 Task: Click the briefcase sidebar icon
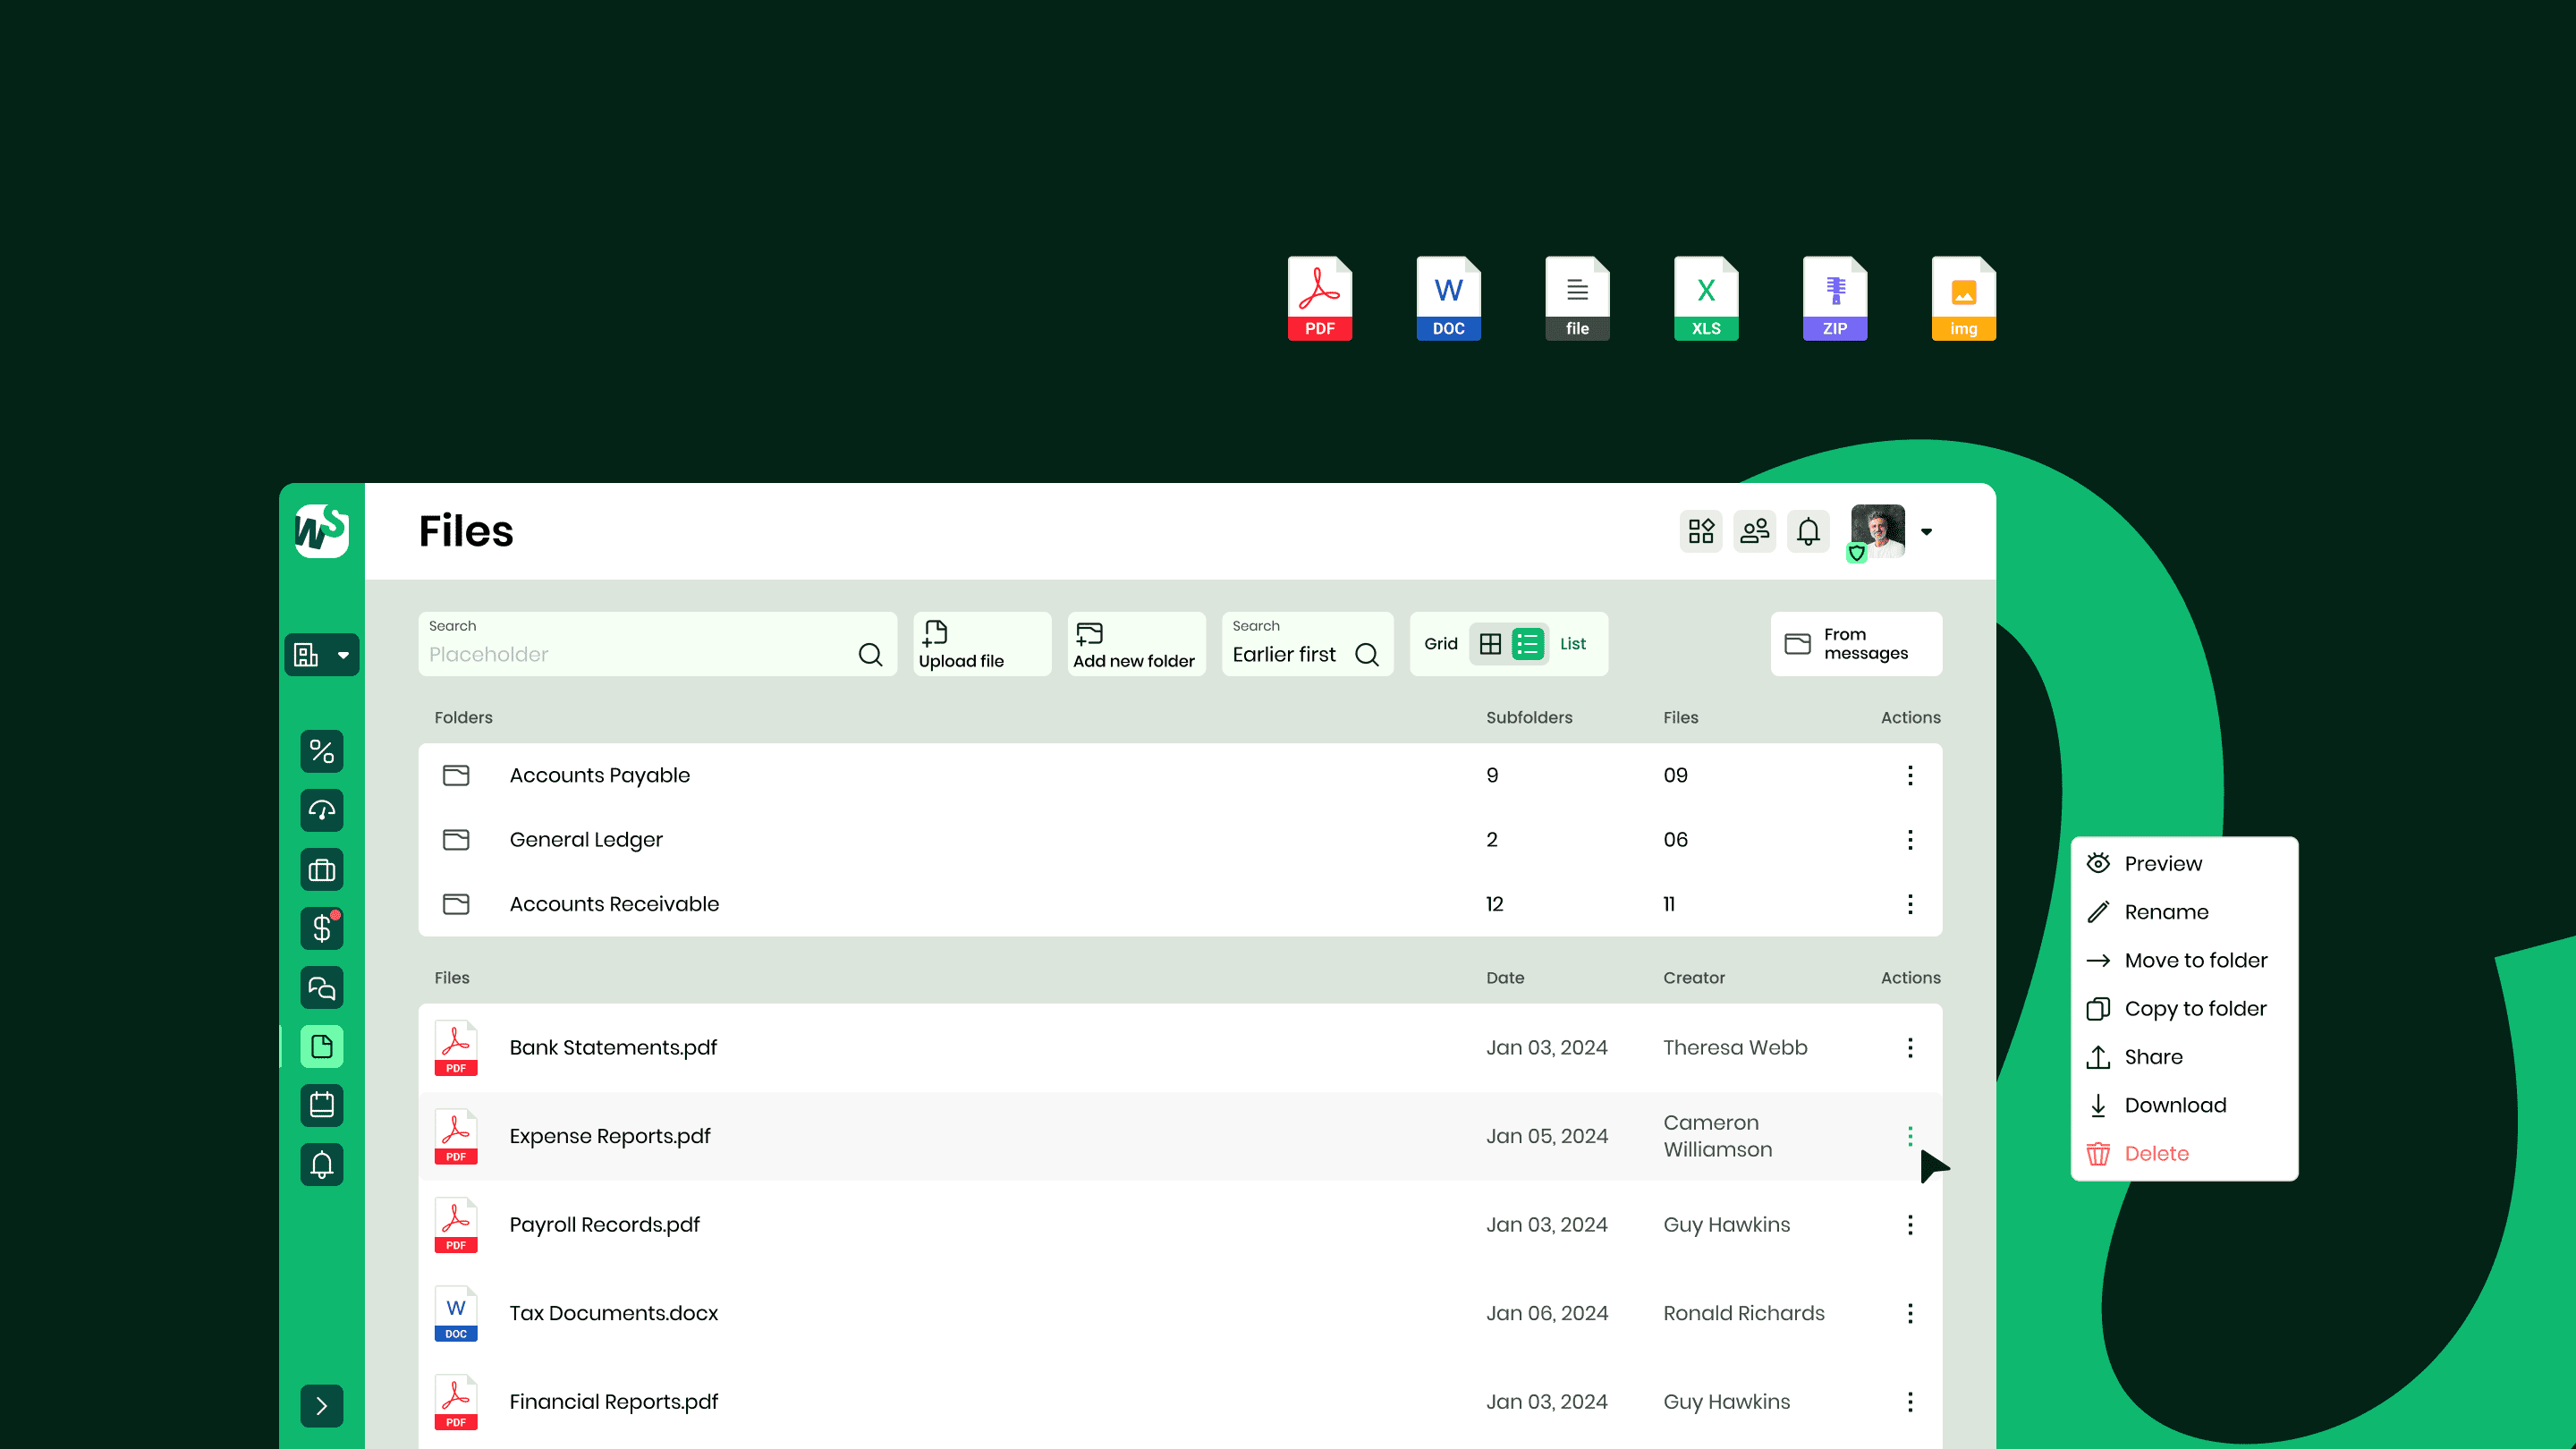pyautogui.click(x=321, y=870)
